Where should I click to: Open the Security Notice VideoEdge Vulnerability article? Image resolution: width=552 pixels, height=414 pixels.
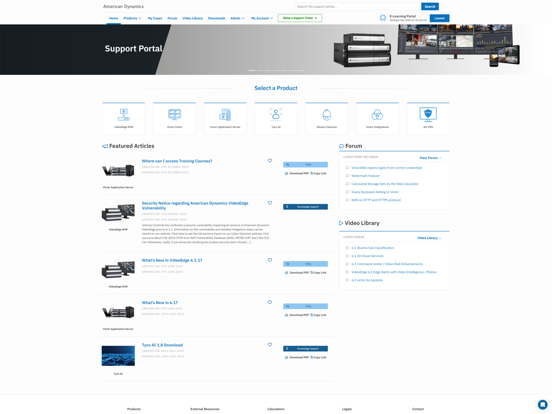coord(195,206)
